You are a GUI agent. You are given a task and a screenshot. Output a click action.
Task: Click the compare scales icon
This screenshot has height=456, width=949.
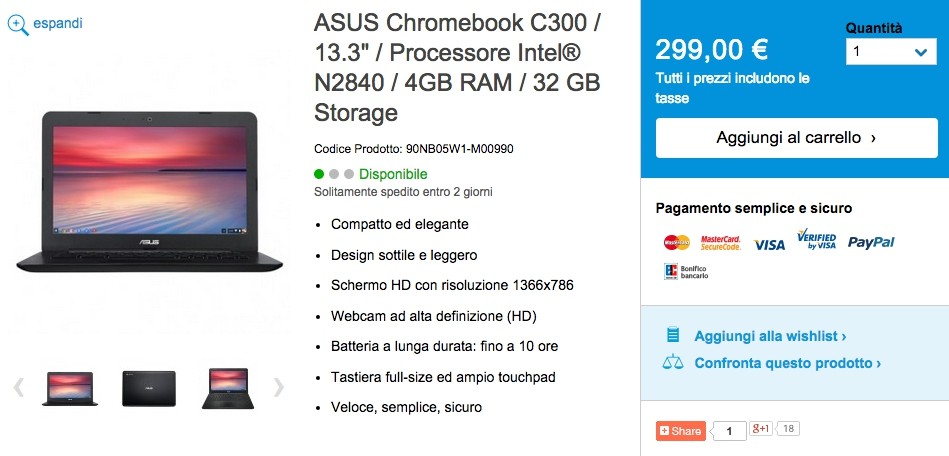click(674, 363)
